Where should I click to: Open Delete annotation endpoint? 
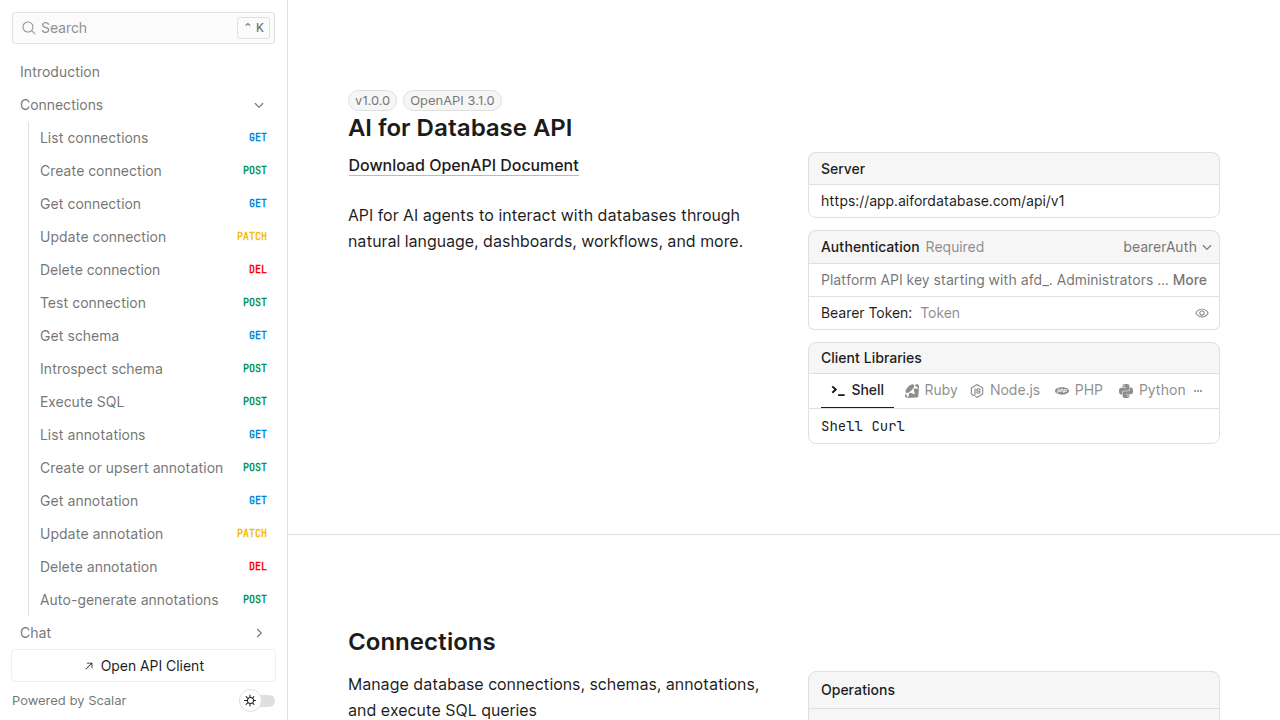(153, 567)
